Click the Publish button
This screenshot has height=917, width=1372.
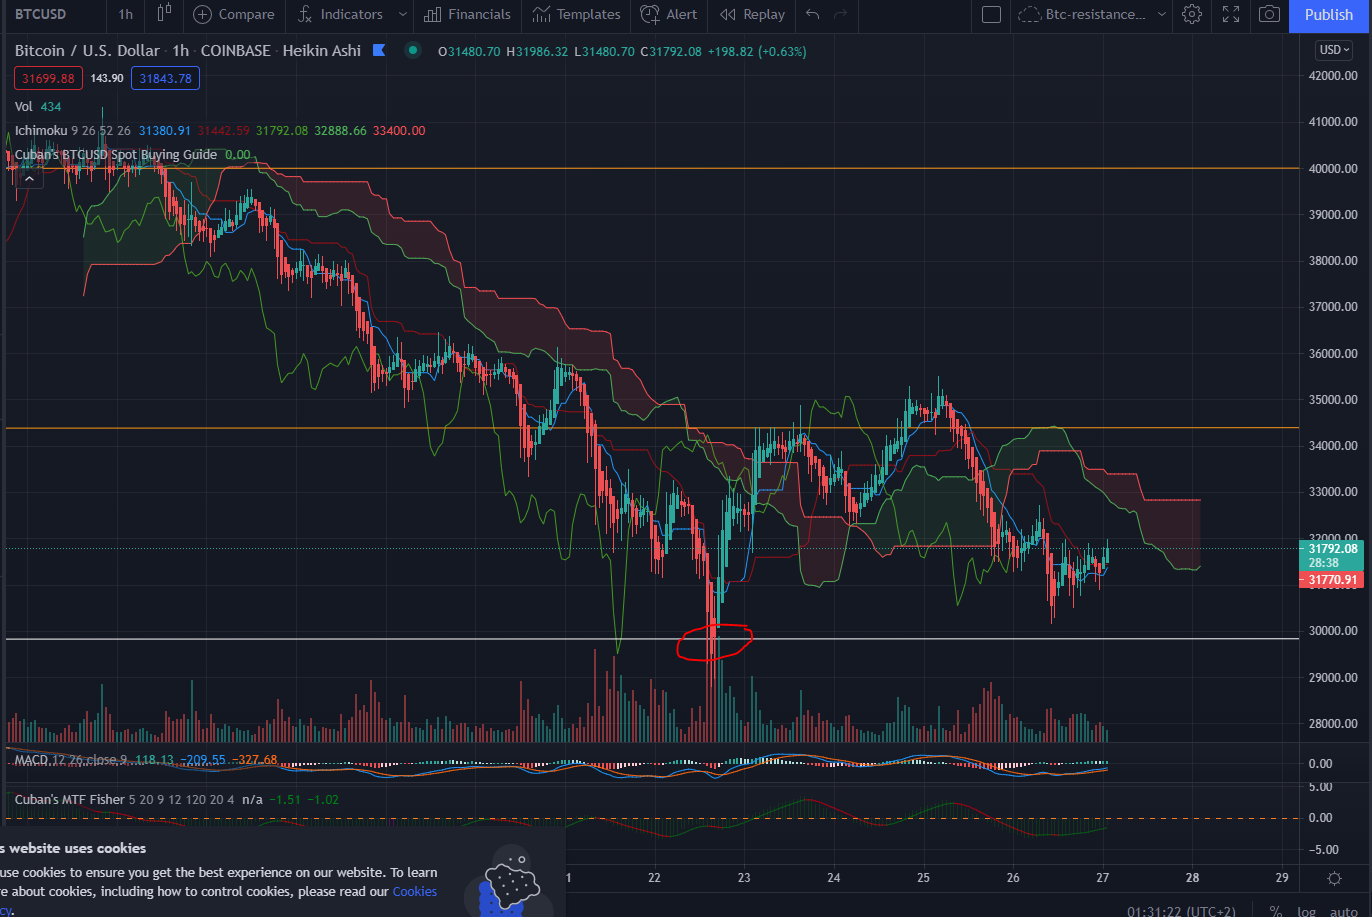(x=1329, y=14)
